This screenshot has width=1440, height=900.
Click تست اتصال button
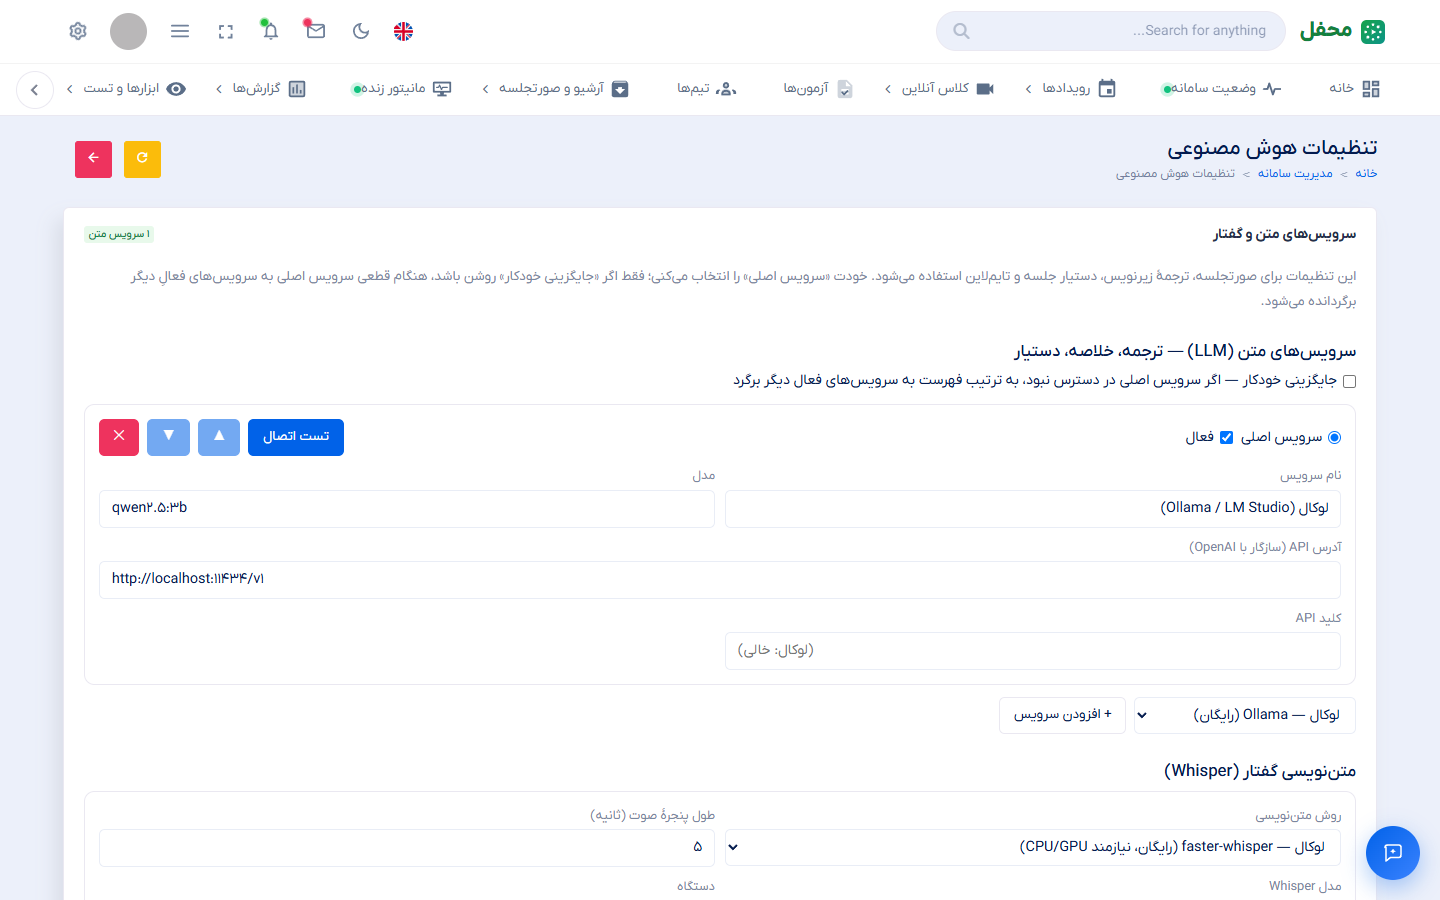tap(296, 437)
